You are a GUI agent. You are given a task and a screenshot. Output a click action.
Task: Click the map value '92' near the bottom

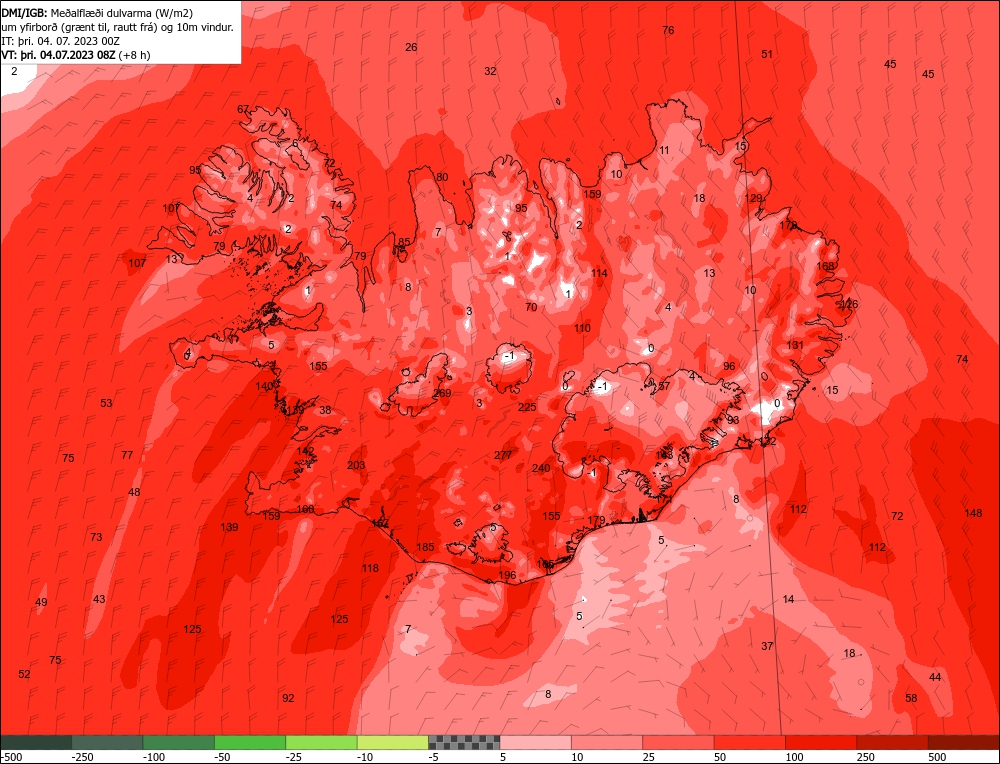288,698
